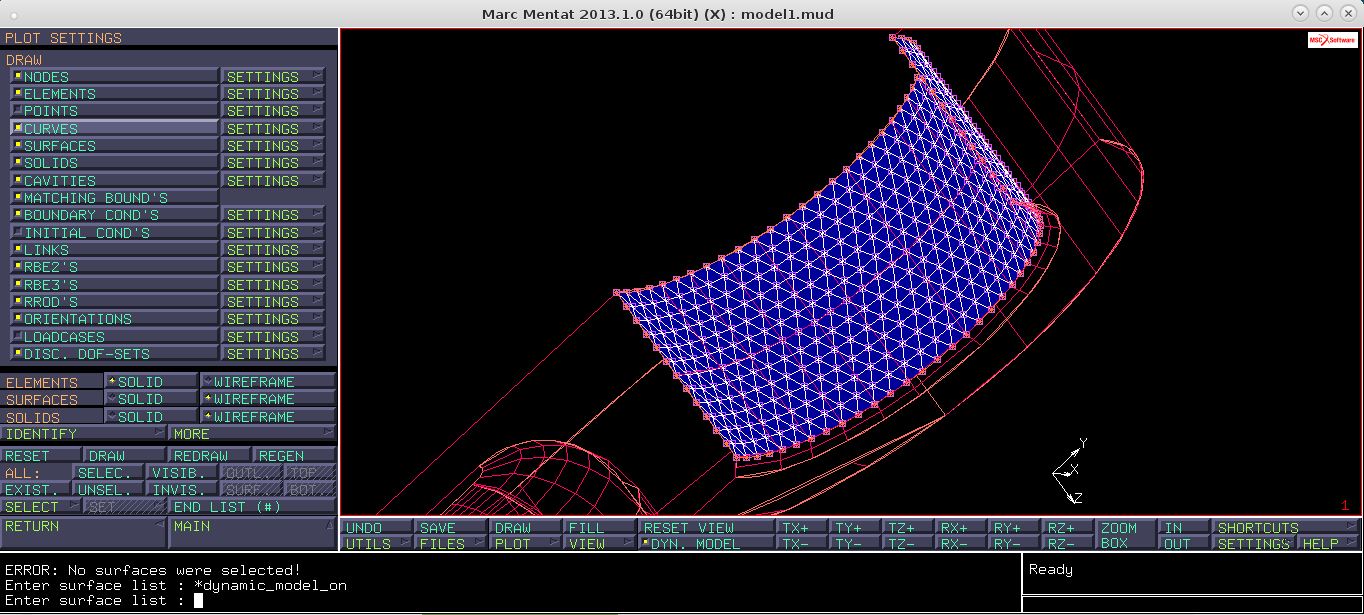The height and width of the screenshot is (615, 1364).
Task: Set SURFACES display to SOLID
Action: point(151,399)
